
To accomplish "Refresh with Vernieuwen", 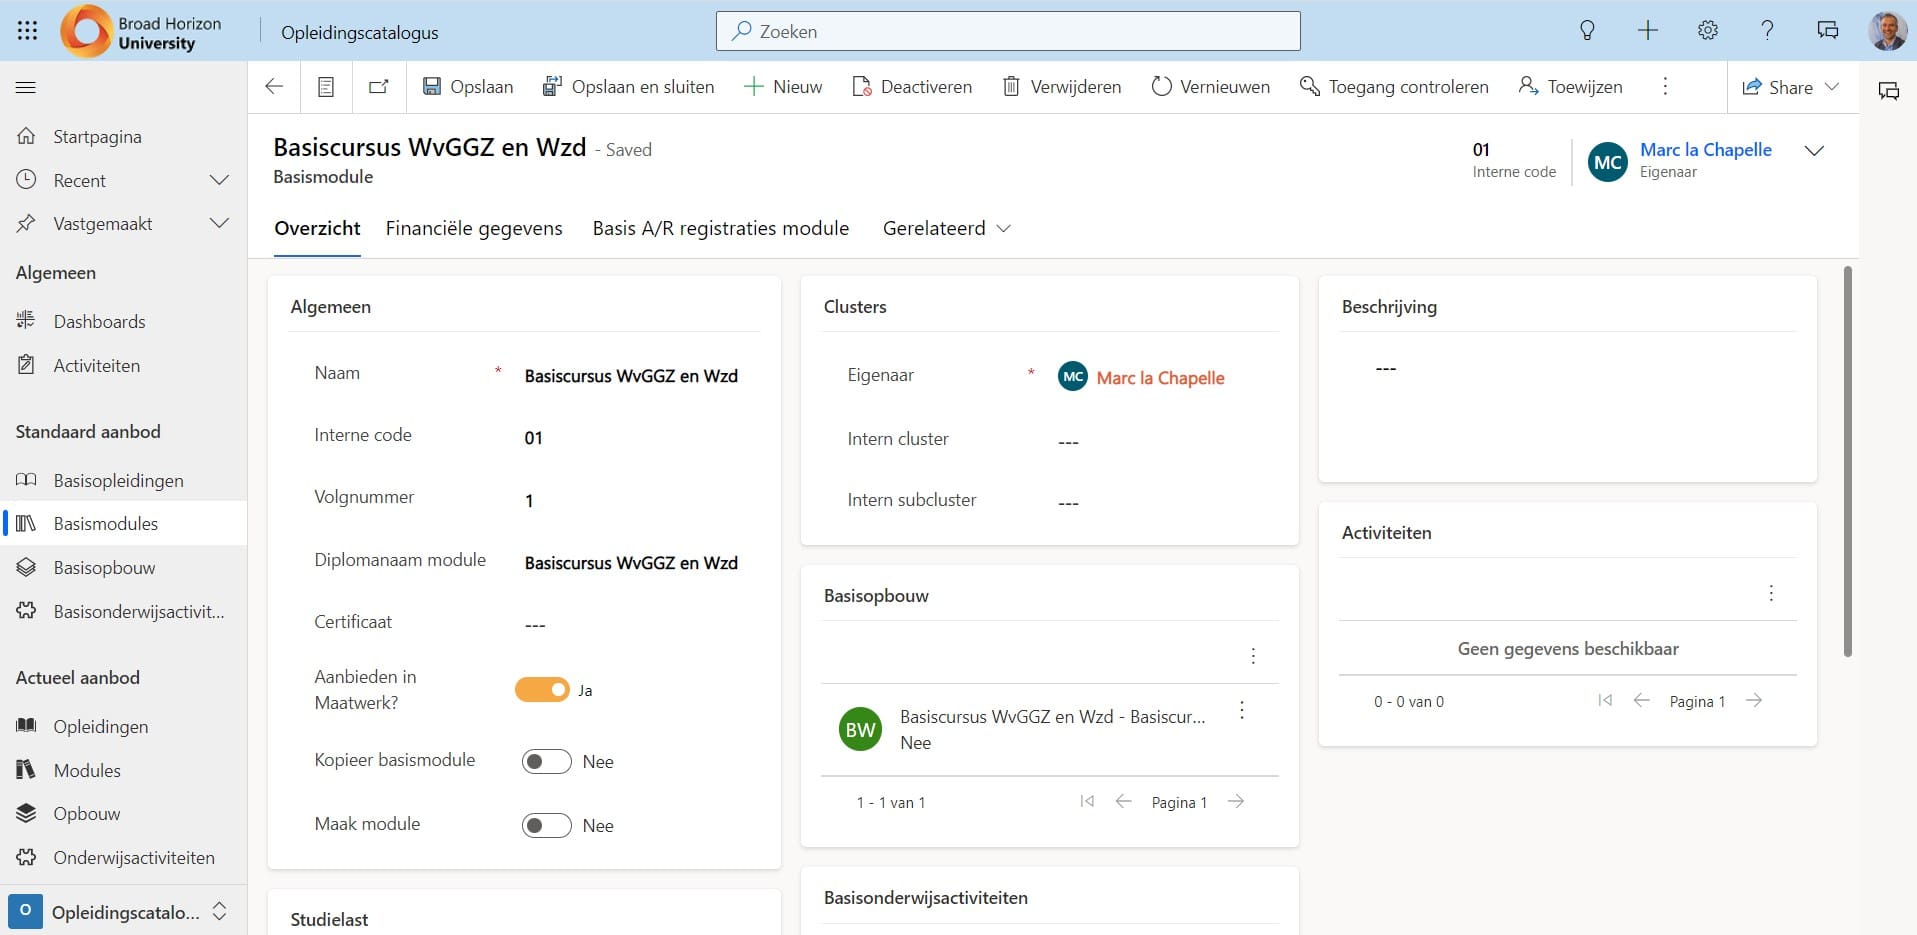I will pyautogui.click(x=1210, y=87).
